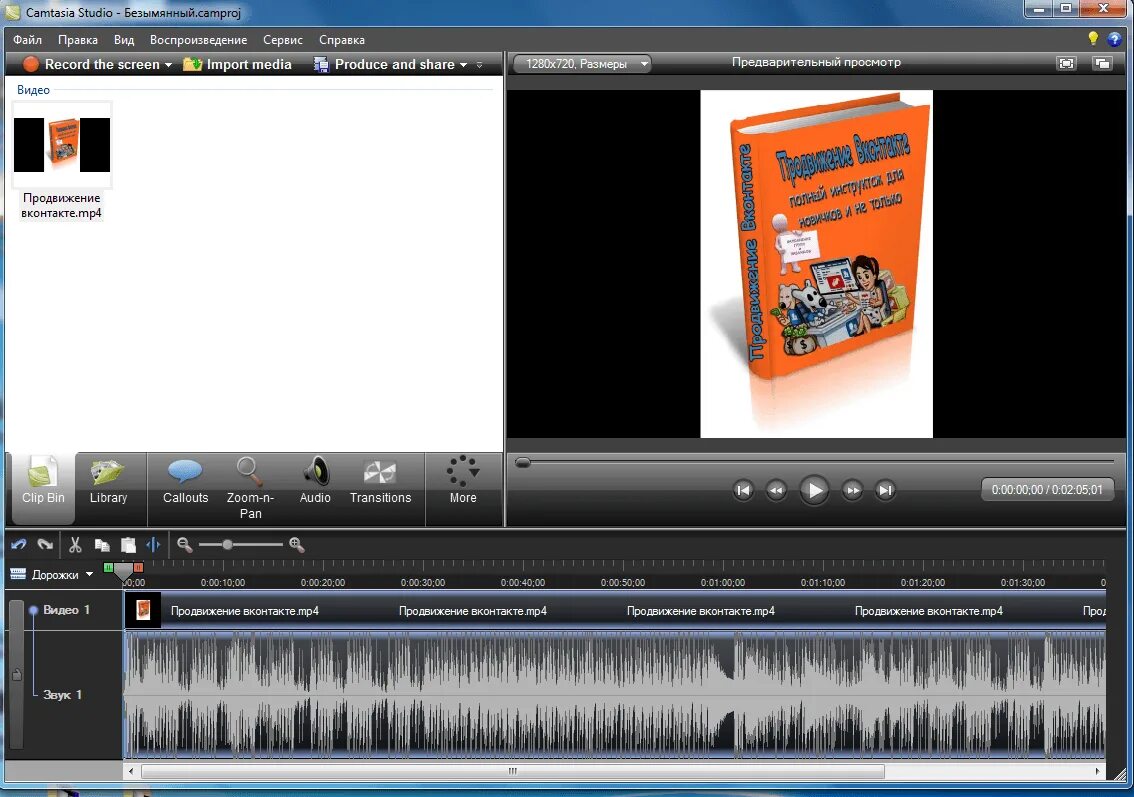Viewport: 1134px width, 797px height.
Task: Expand Produce and share dropdown arrow
Action: click(464, 65)
